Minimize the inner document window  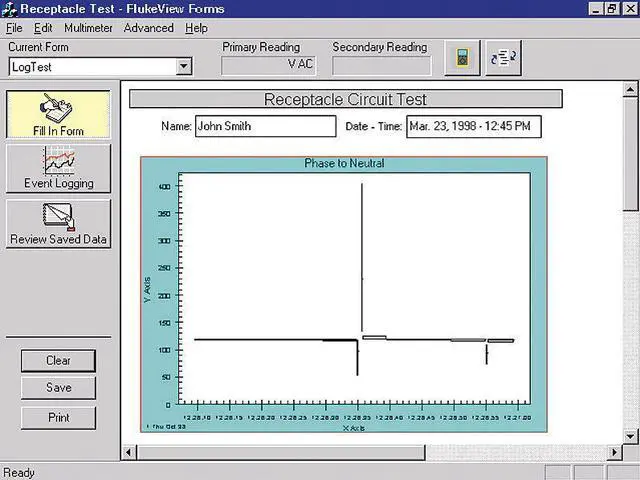595,9
